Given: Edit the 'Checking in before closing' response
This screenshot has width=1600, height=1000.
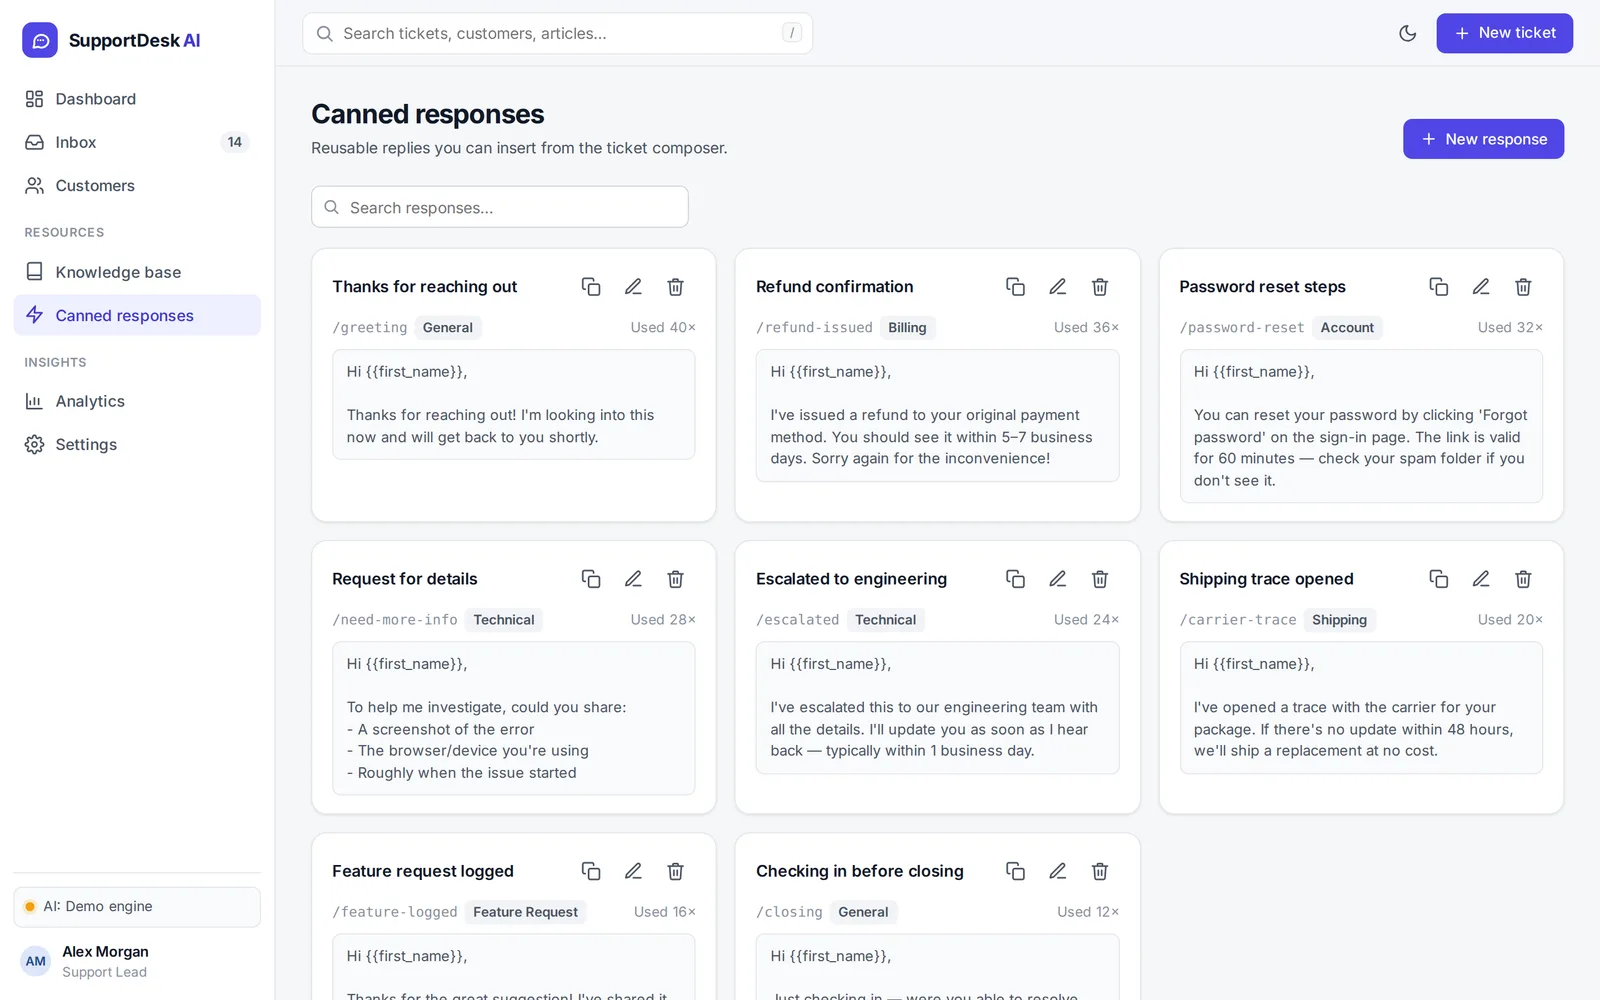Looking at the screenshot, I should click(x=1057, y=871).
